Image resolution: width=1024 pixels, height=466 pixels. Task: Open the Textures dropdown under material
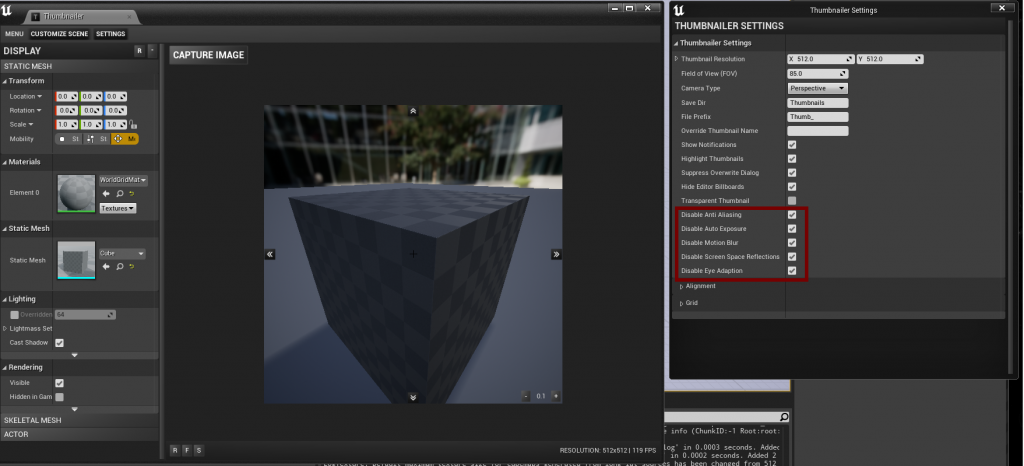click(x=118, y=208)
